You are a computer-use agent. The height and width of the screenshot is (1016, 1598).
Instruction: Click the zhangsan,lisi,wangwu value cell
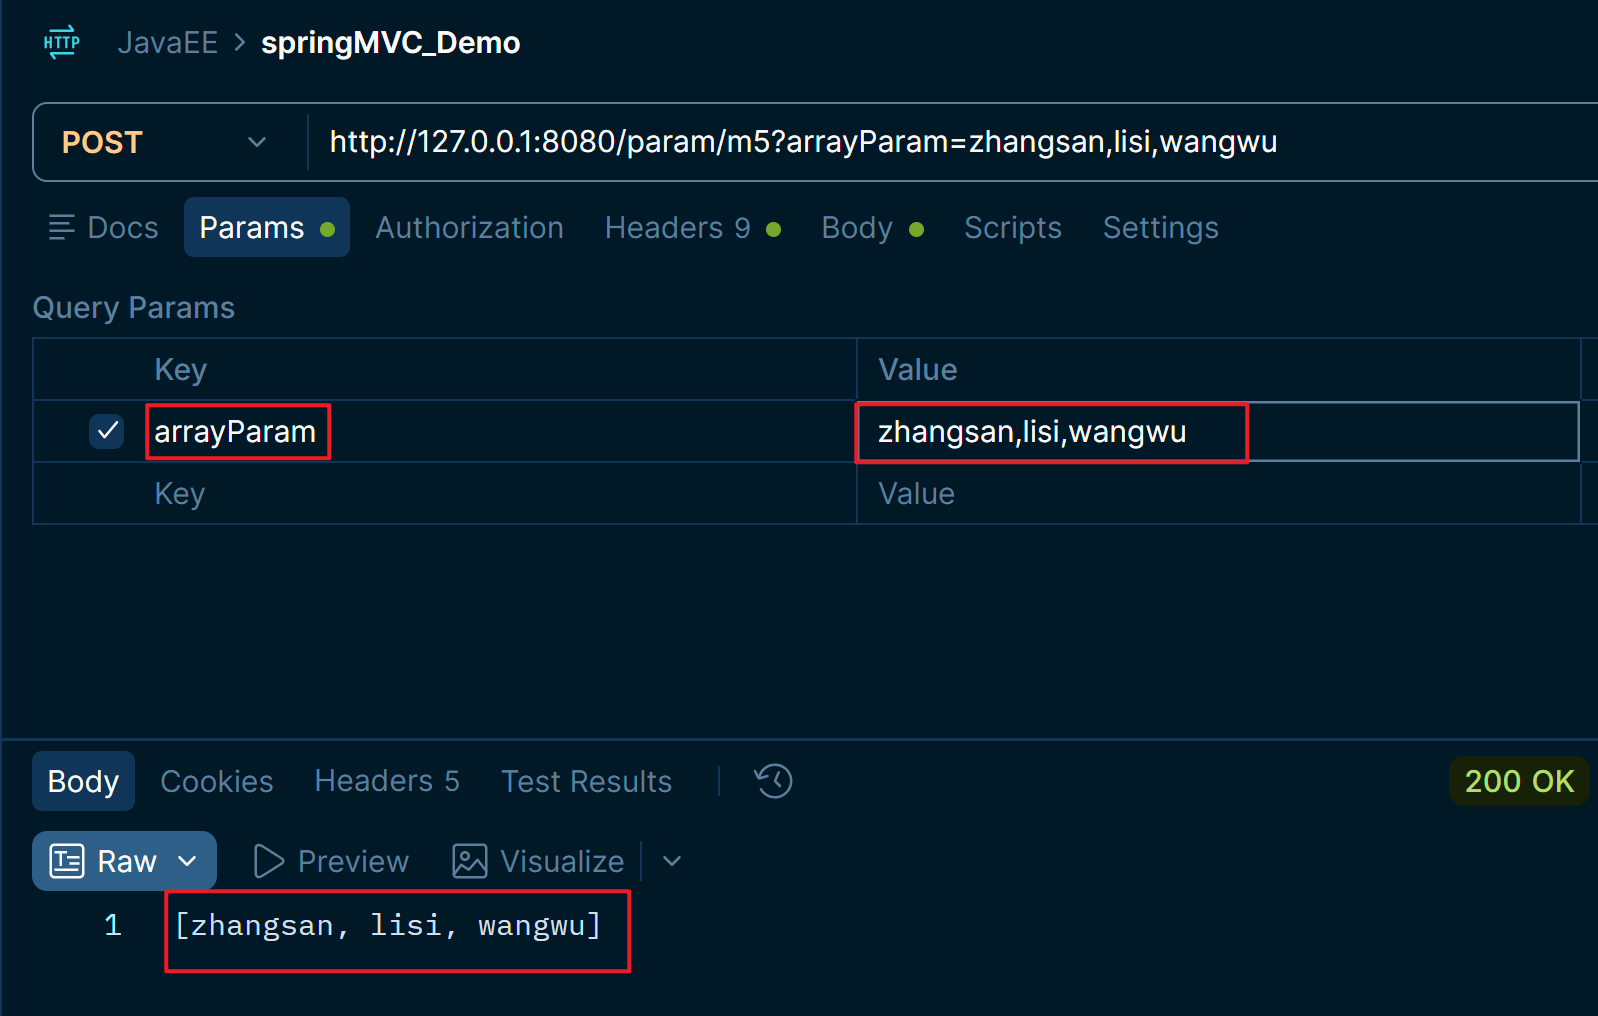click(1218, 431)
